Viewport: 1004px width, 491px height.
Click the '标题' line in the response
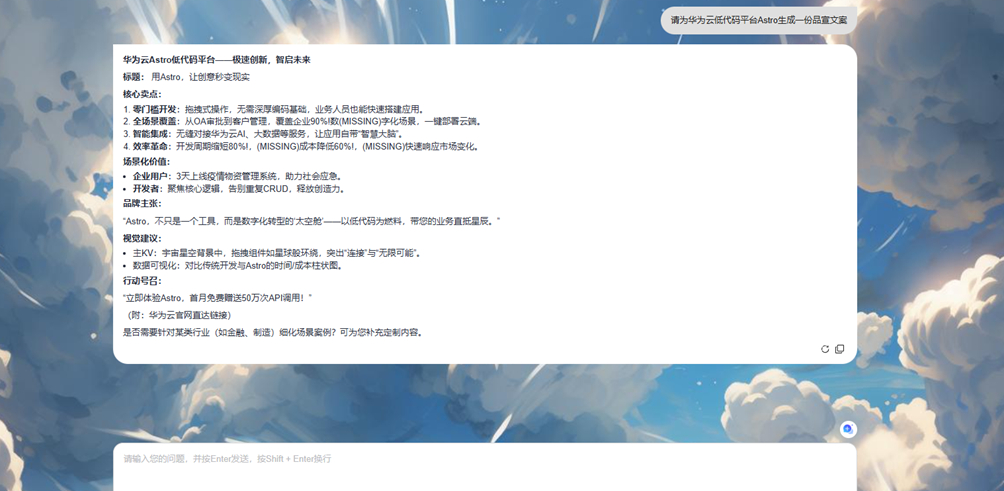pyautogui.click(x=187, y=77)
